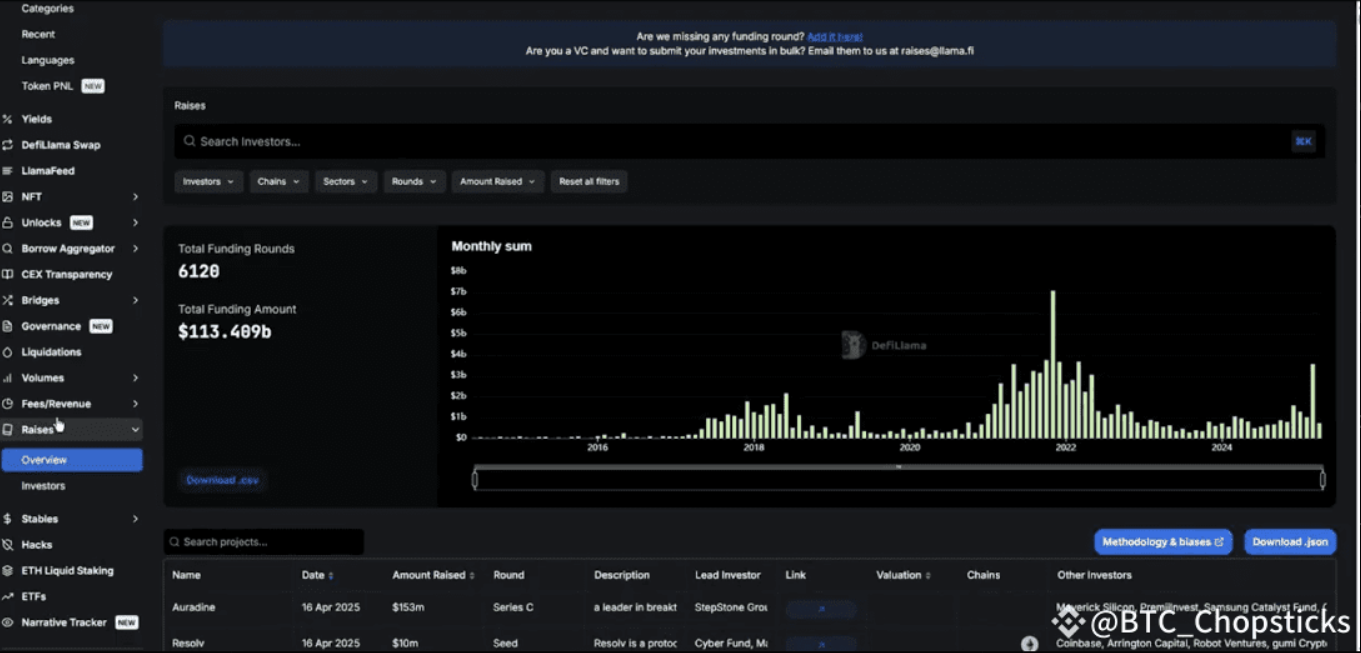
Task: Open the Auradine row link icon
Action: click(820, 608)
